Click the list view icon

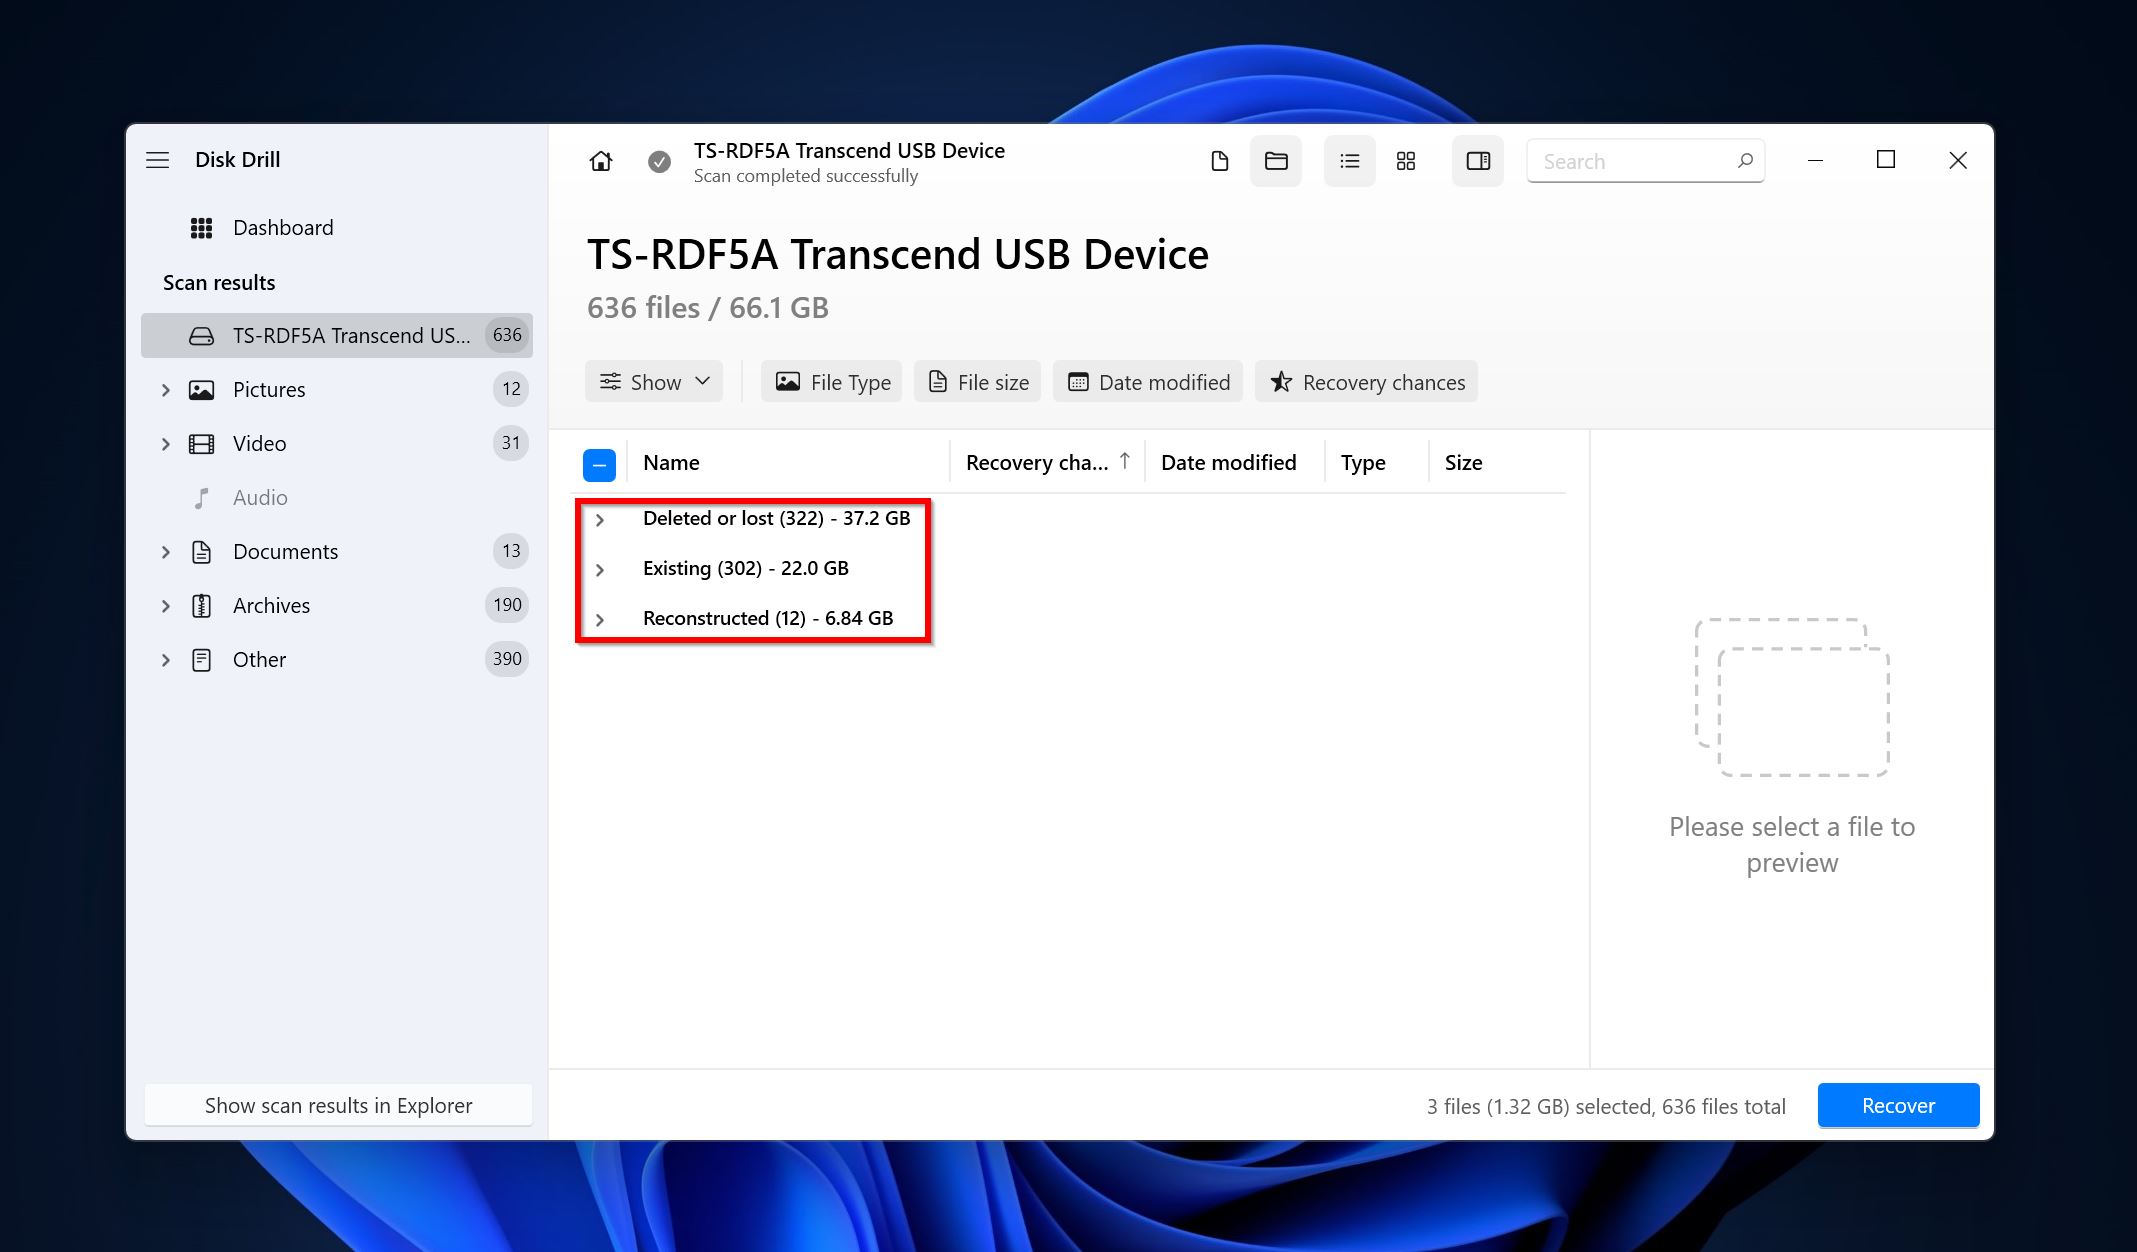click(x=1349, y=161)
